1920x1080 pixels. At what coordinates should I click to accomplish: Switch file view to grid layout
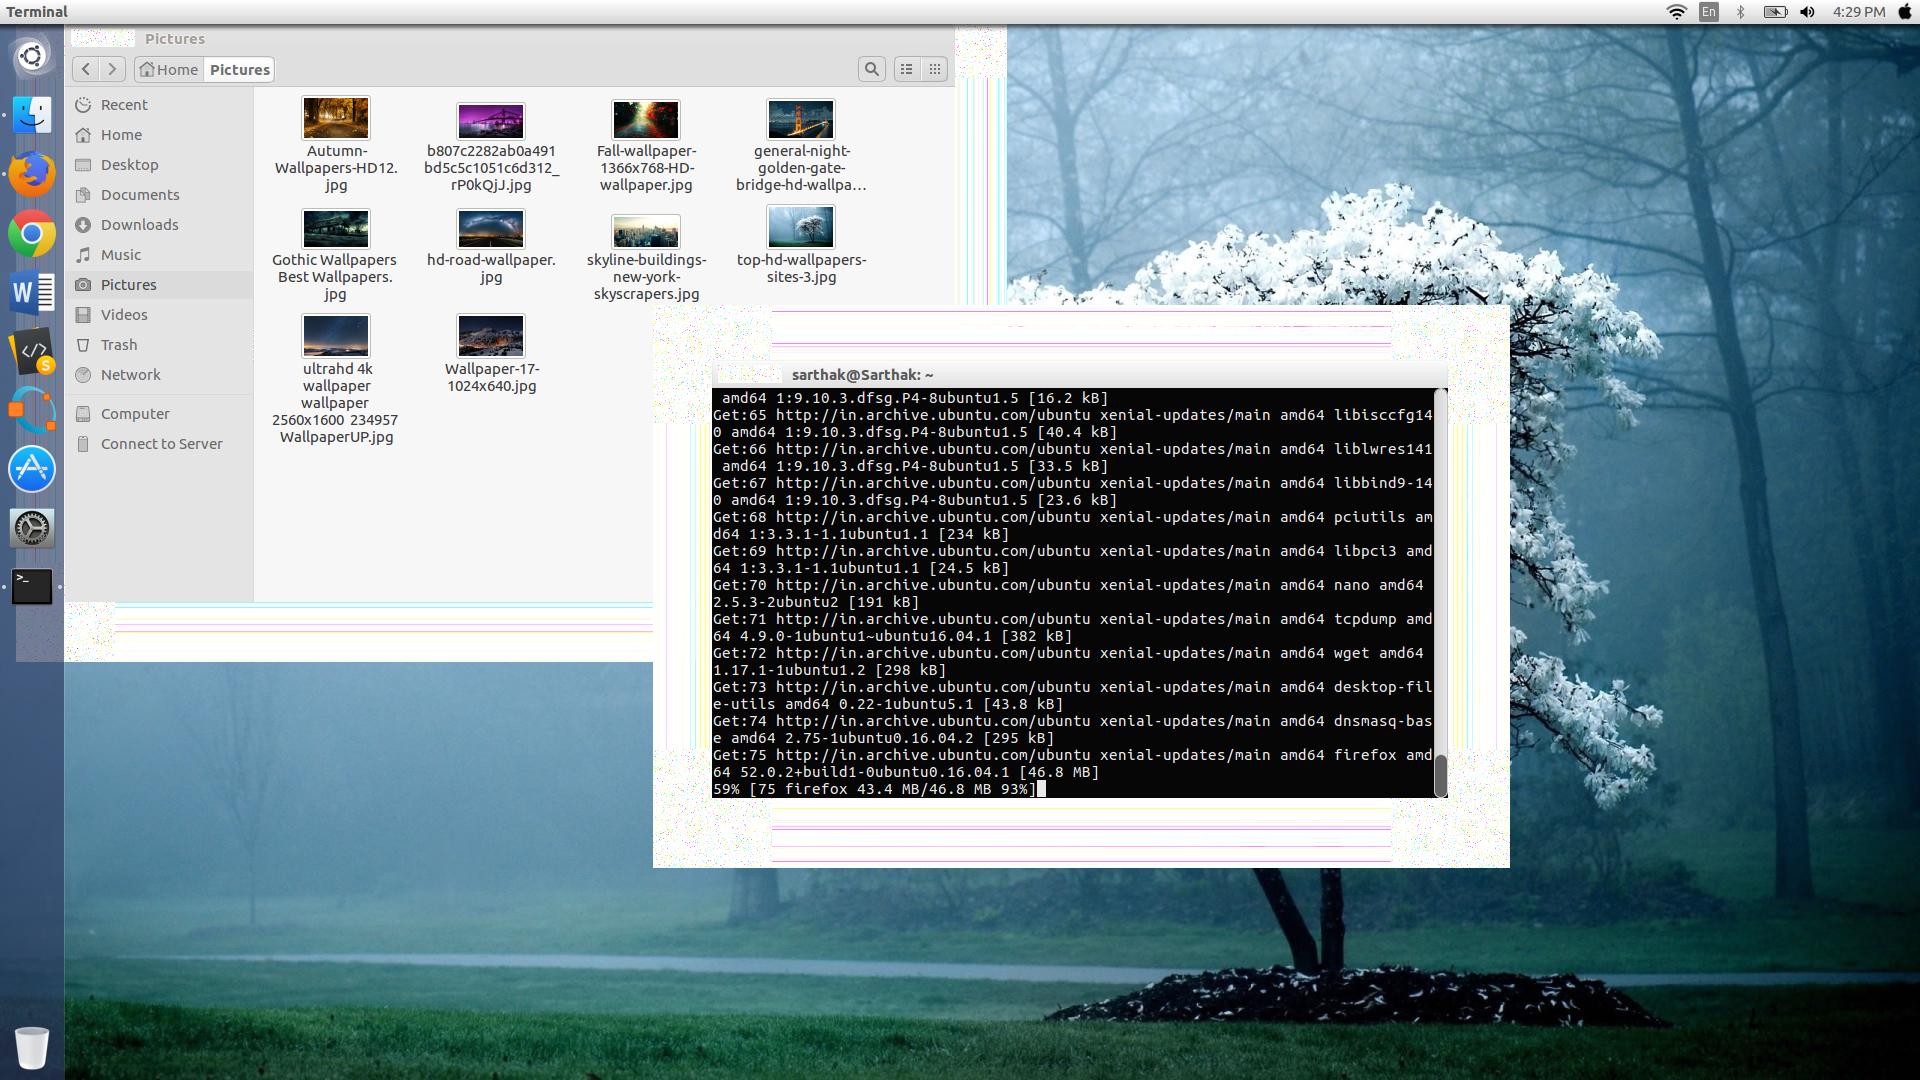(x=935, y=69)
